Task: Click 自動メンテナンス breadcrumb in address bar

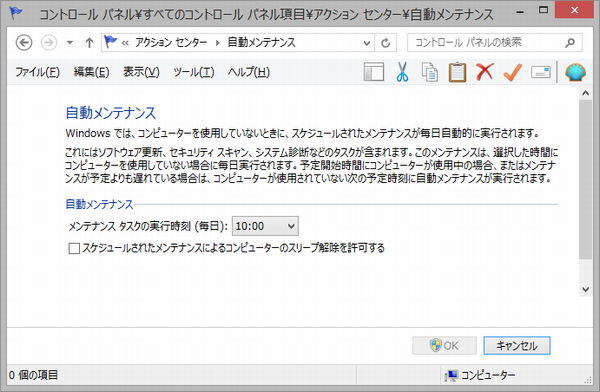Action: click(x=261, y=42)
